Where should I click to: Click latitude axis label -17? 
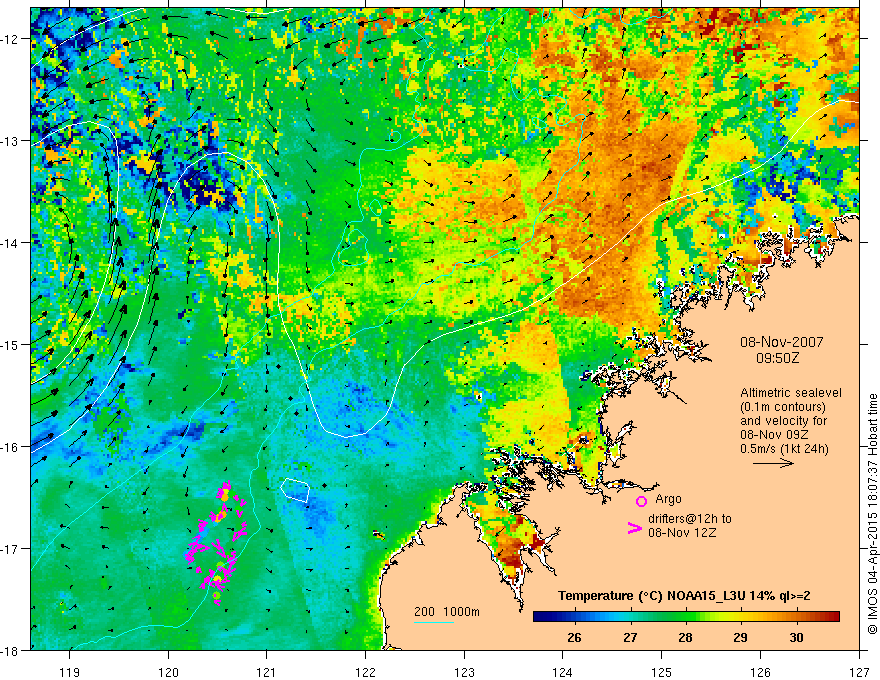point(11,549)
